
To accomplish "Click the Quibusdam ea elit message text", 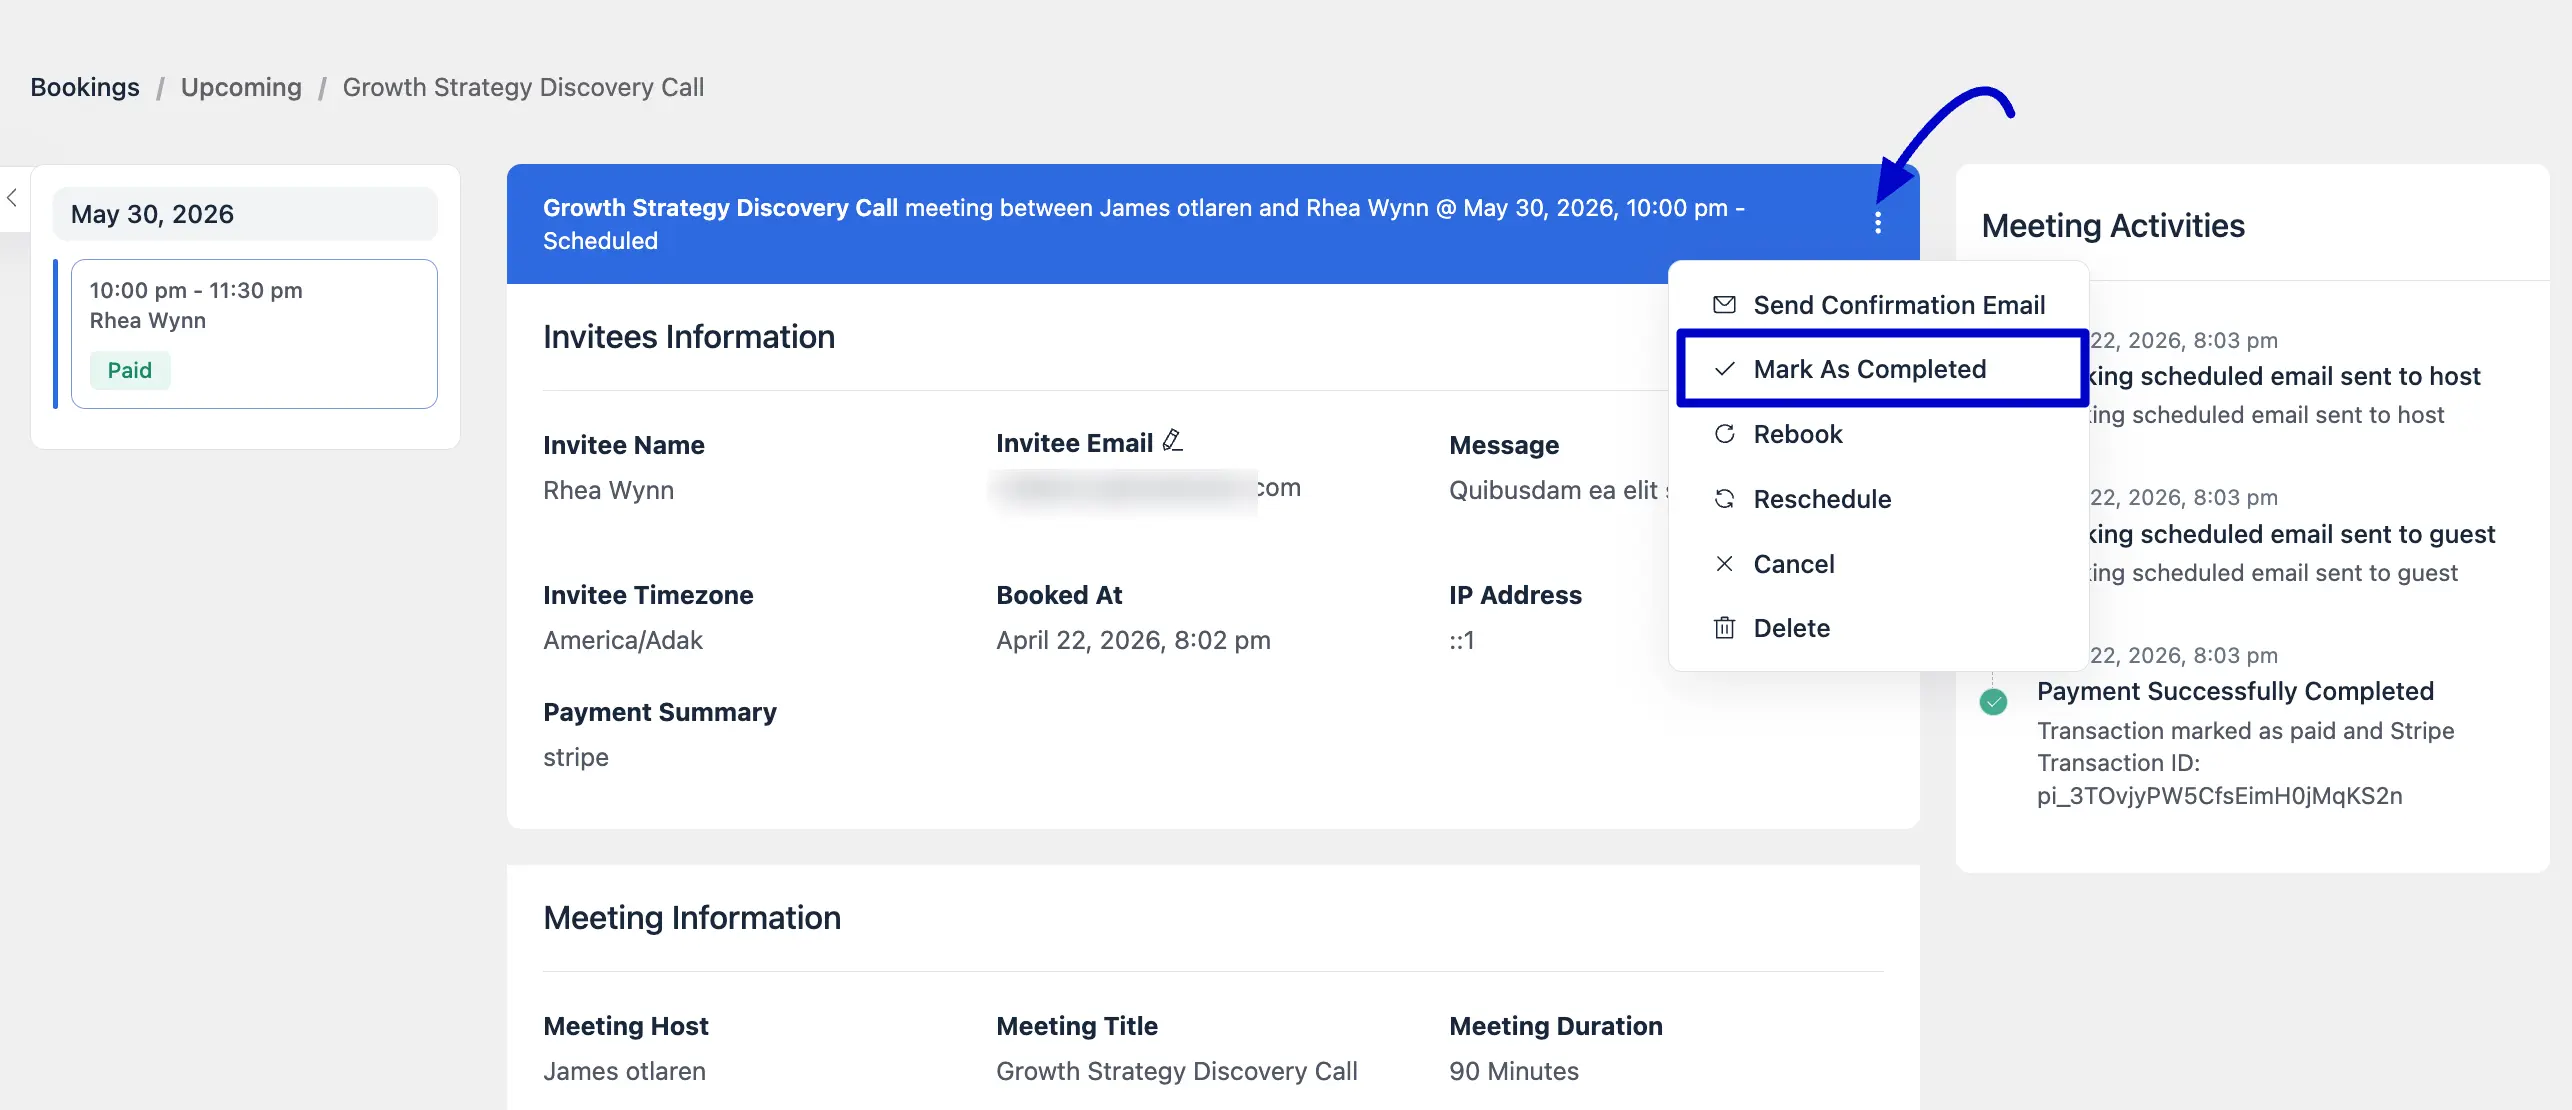I will point(1557,490).
